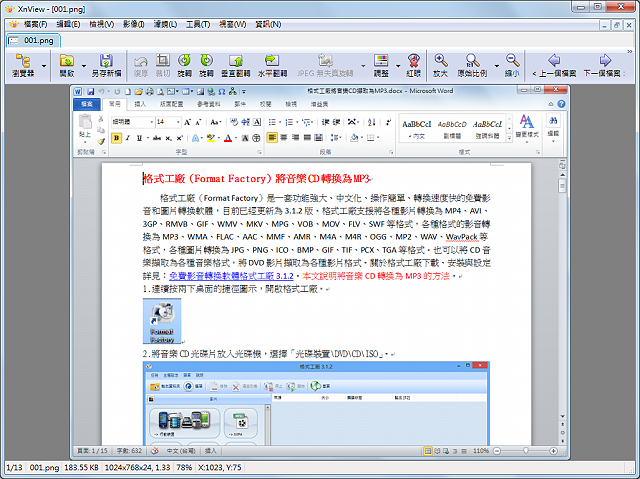Click the 裁切 crop toolbar icon
The width and height of the screenshot is (640, 479).
(x=162, y=65)
